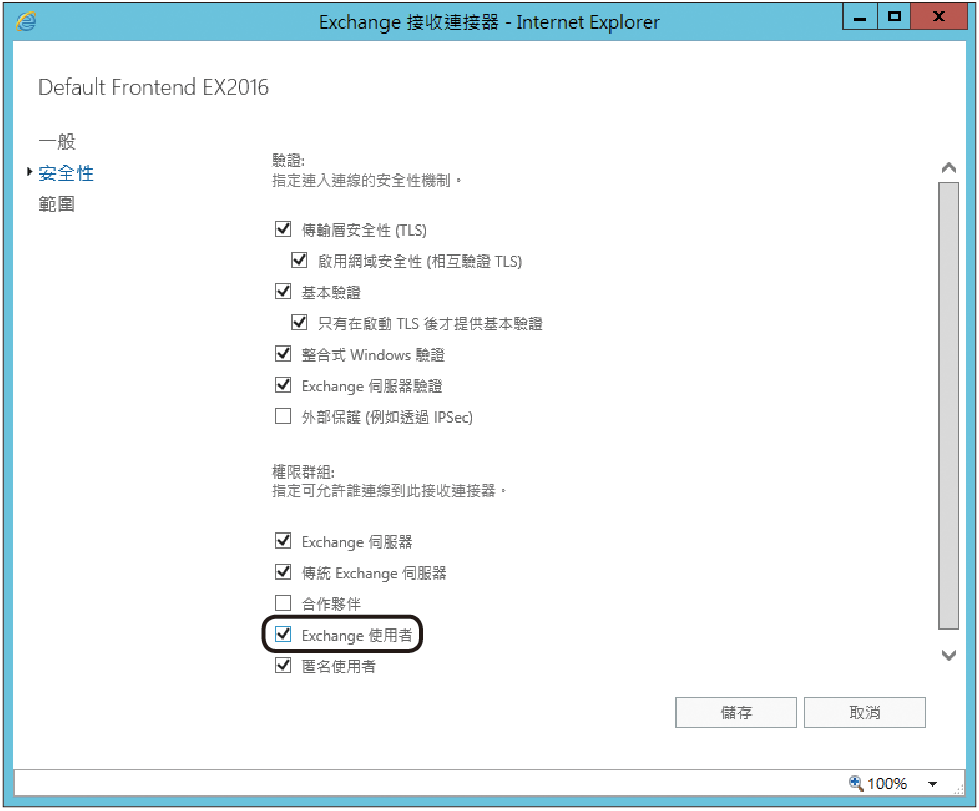
Task: Uncheck Exchange 伺服器 permission group checkbox
Action: click(283, 541)
